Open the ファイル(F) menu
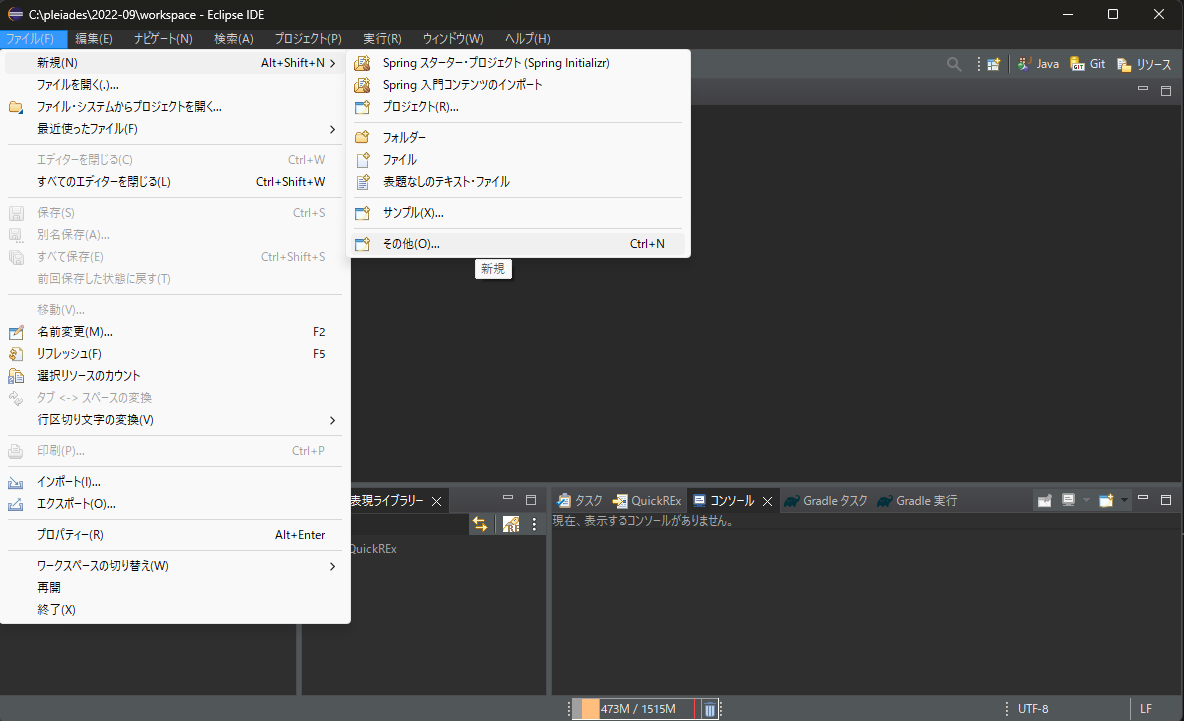 [x=31, y=39]
